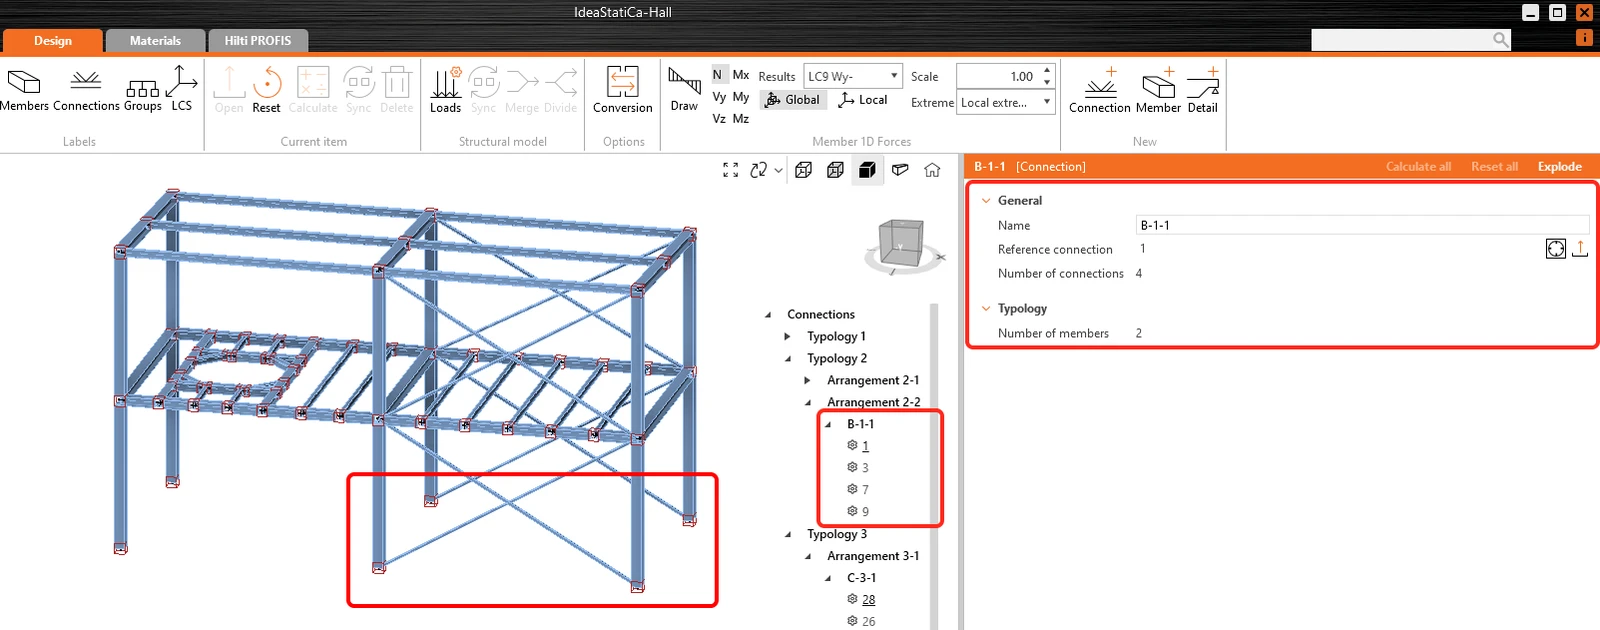
Task: Click the rotate view icon
Action: pos(759,170)
